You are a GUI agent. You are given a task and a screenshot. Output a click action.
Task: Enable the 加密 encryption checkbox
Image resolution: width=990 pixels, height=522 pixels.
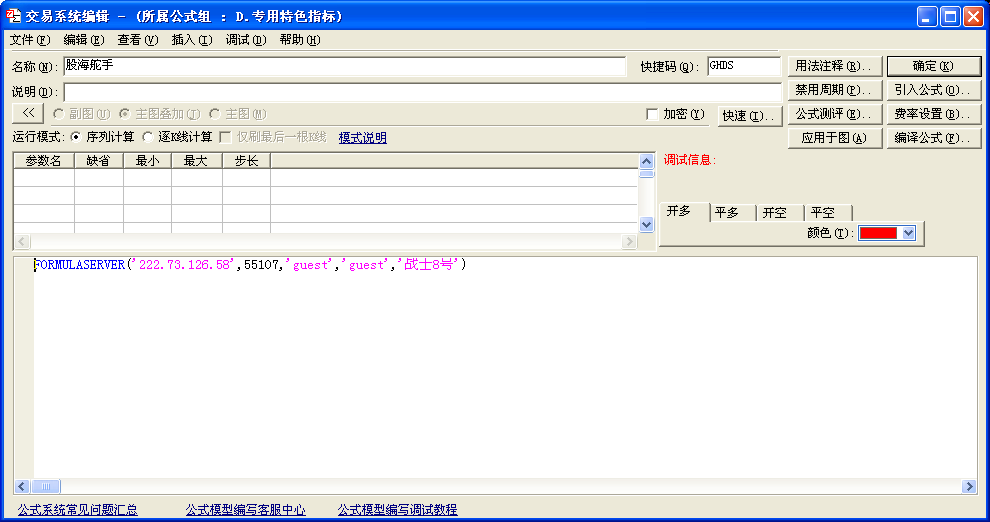(653, 115)
